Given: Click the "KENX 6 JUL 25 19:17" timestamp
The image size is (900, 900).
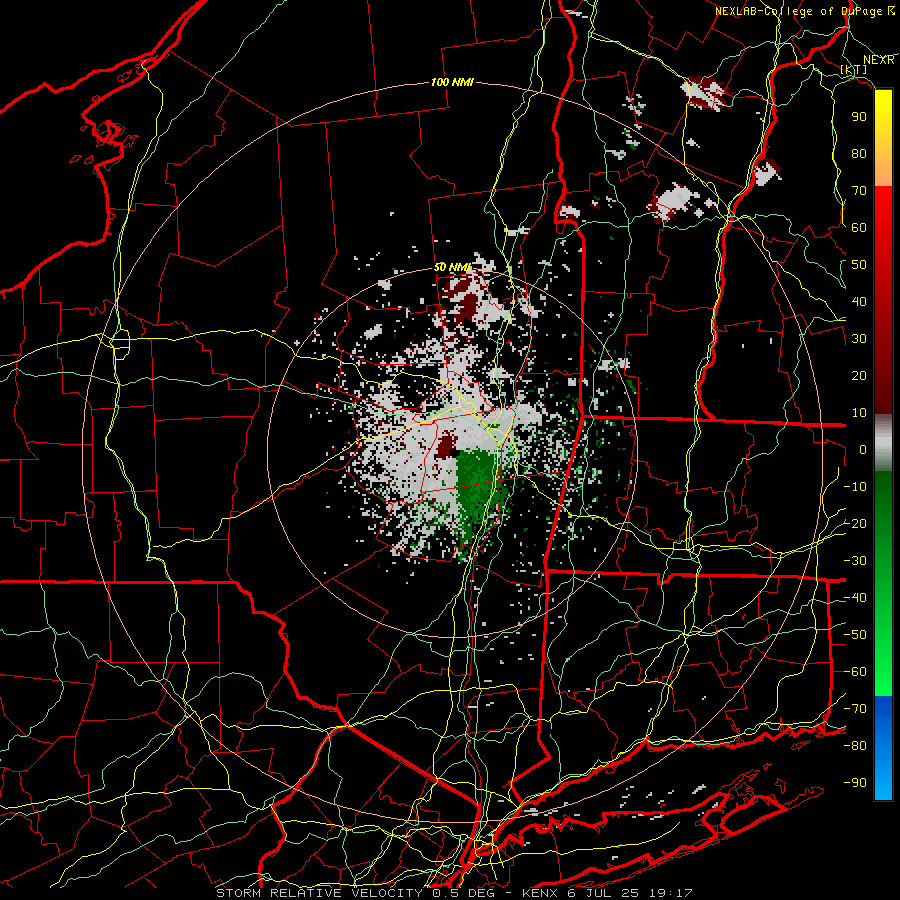Looking at the screenshot, I should (x=607, y=893).
